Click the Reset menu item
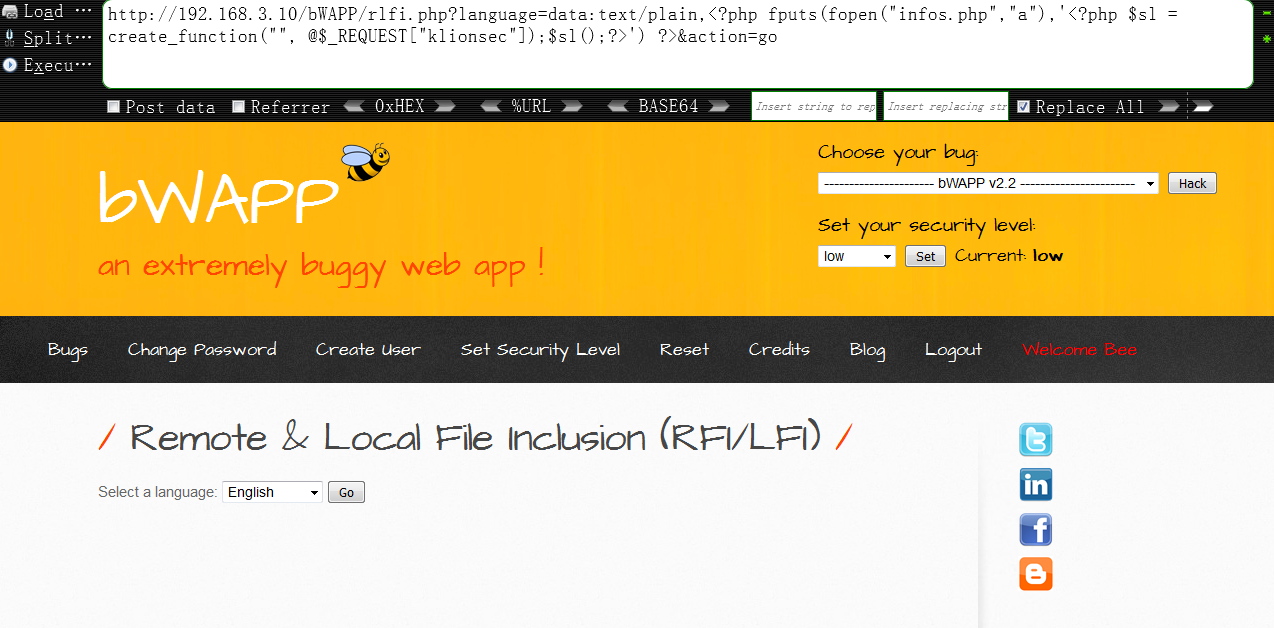 [684, 349]
